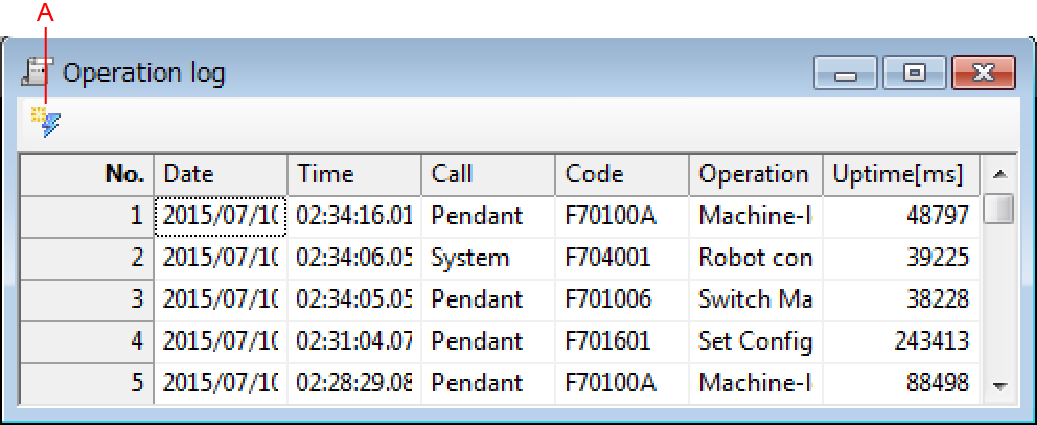Select the System call cell in row 2
The image size is (1037, 425).
point(488,257)
